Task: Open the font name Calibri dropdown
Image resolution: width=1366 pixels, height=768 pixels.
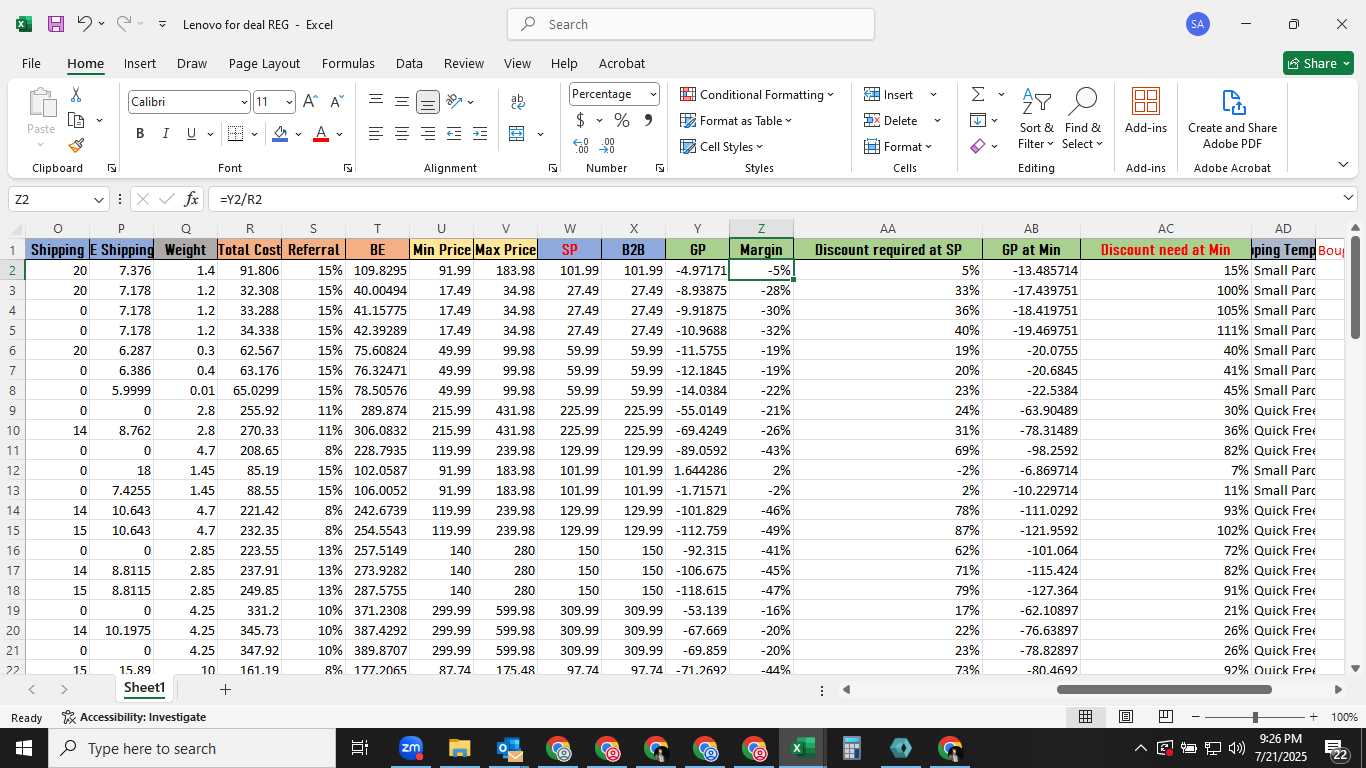Action: (243, 102)
